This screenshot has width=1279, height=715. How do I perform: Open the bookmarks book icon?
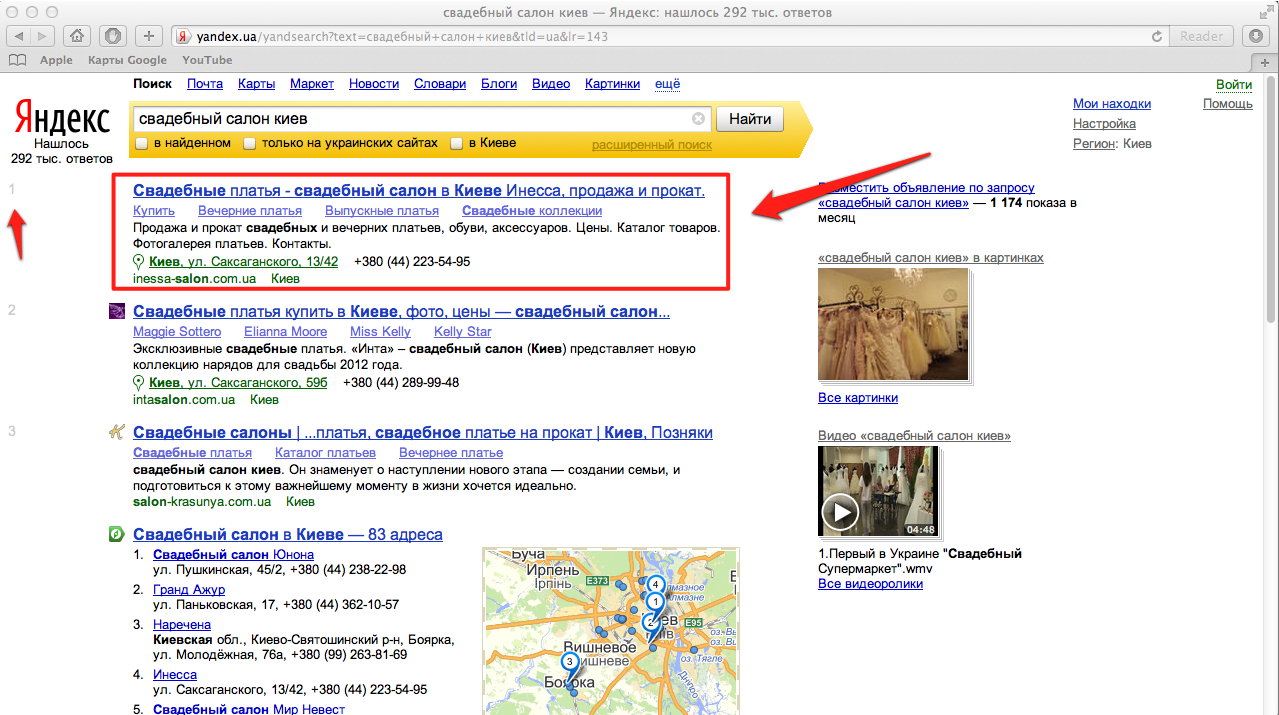[17, 60]
